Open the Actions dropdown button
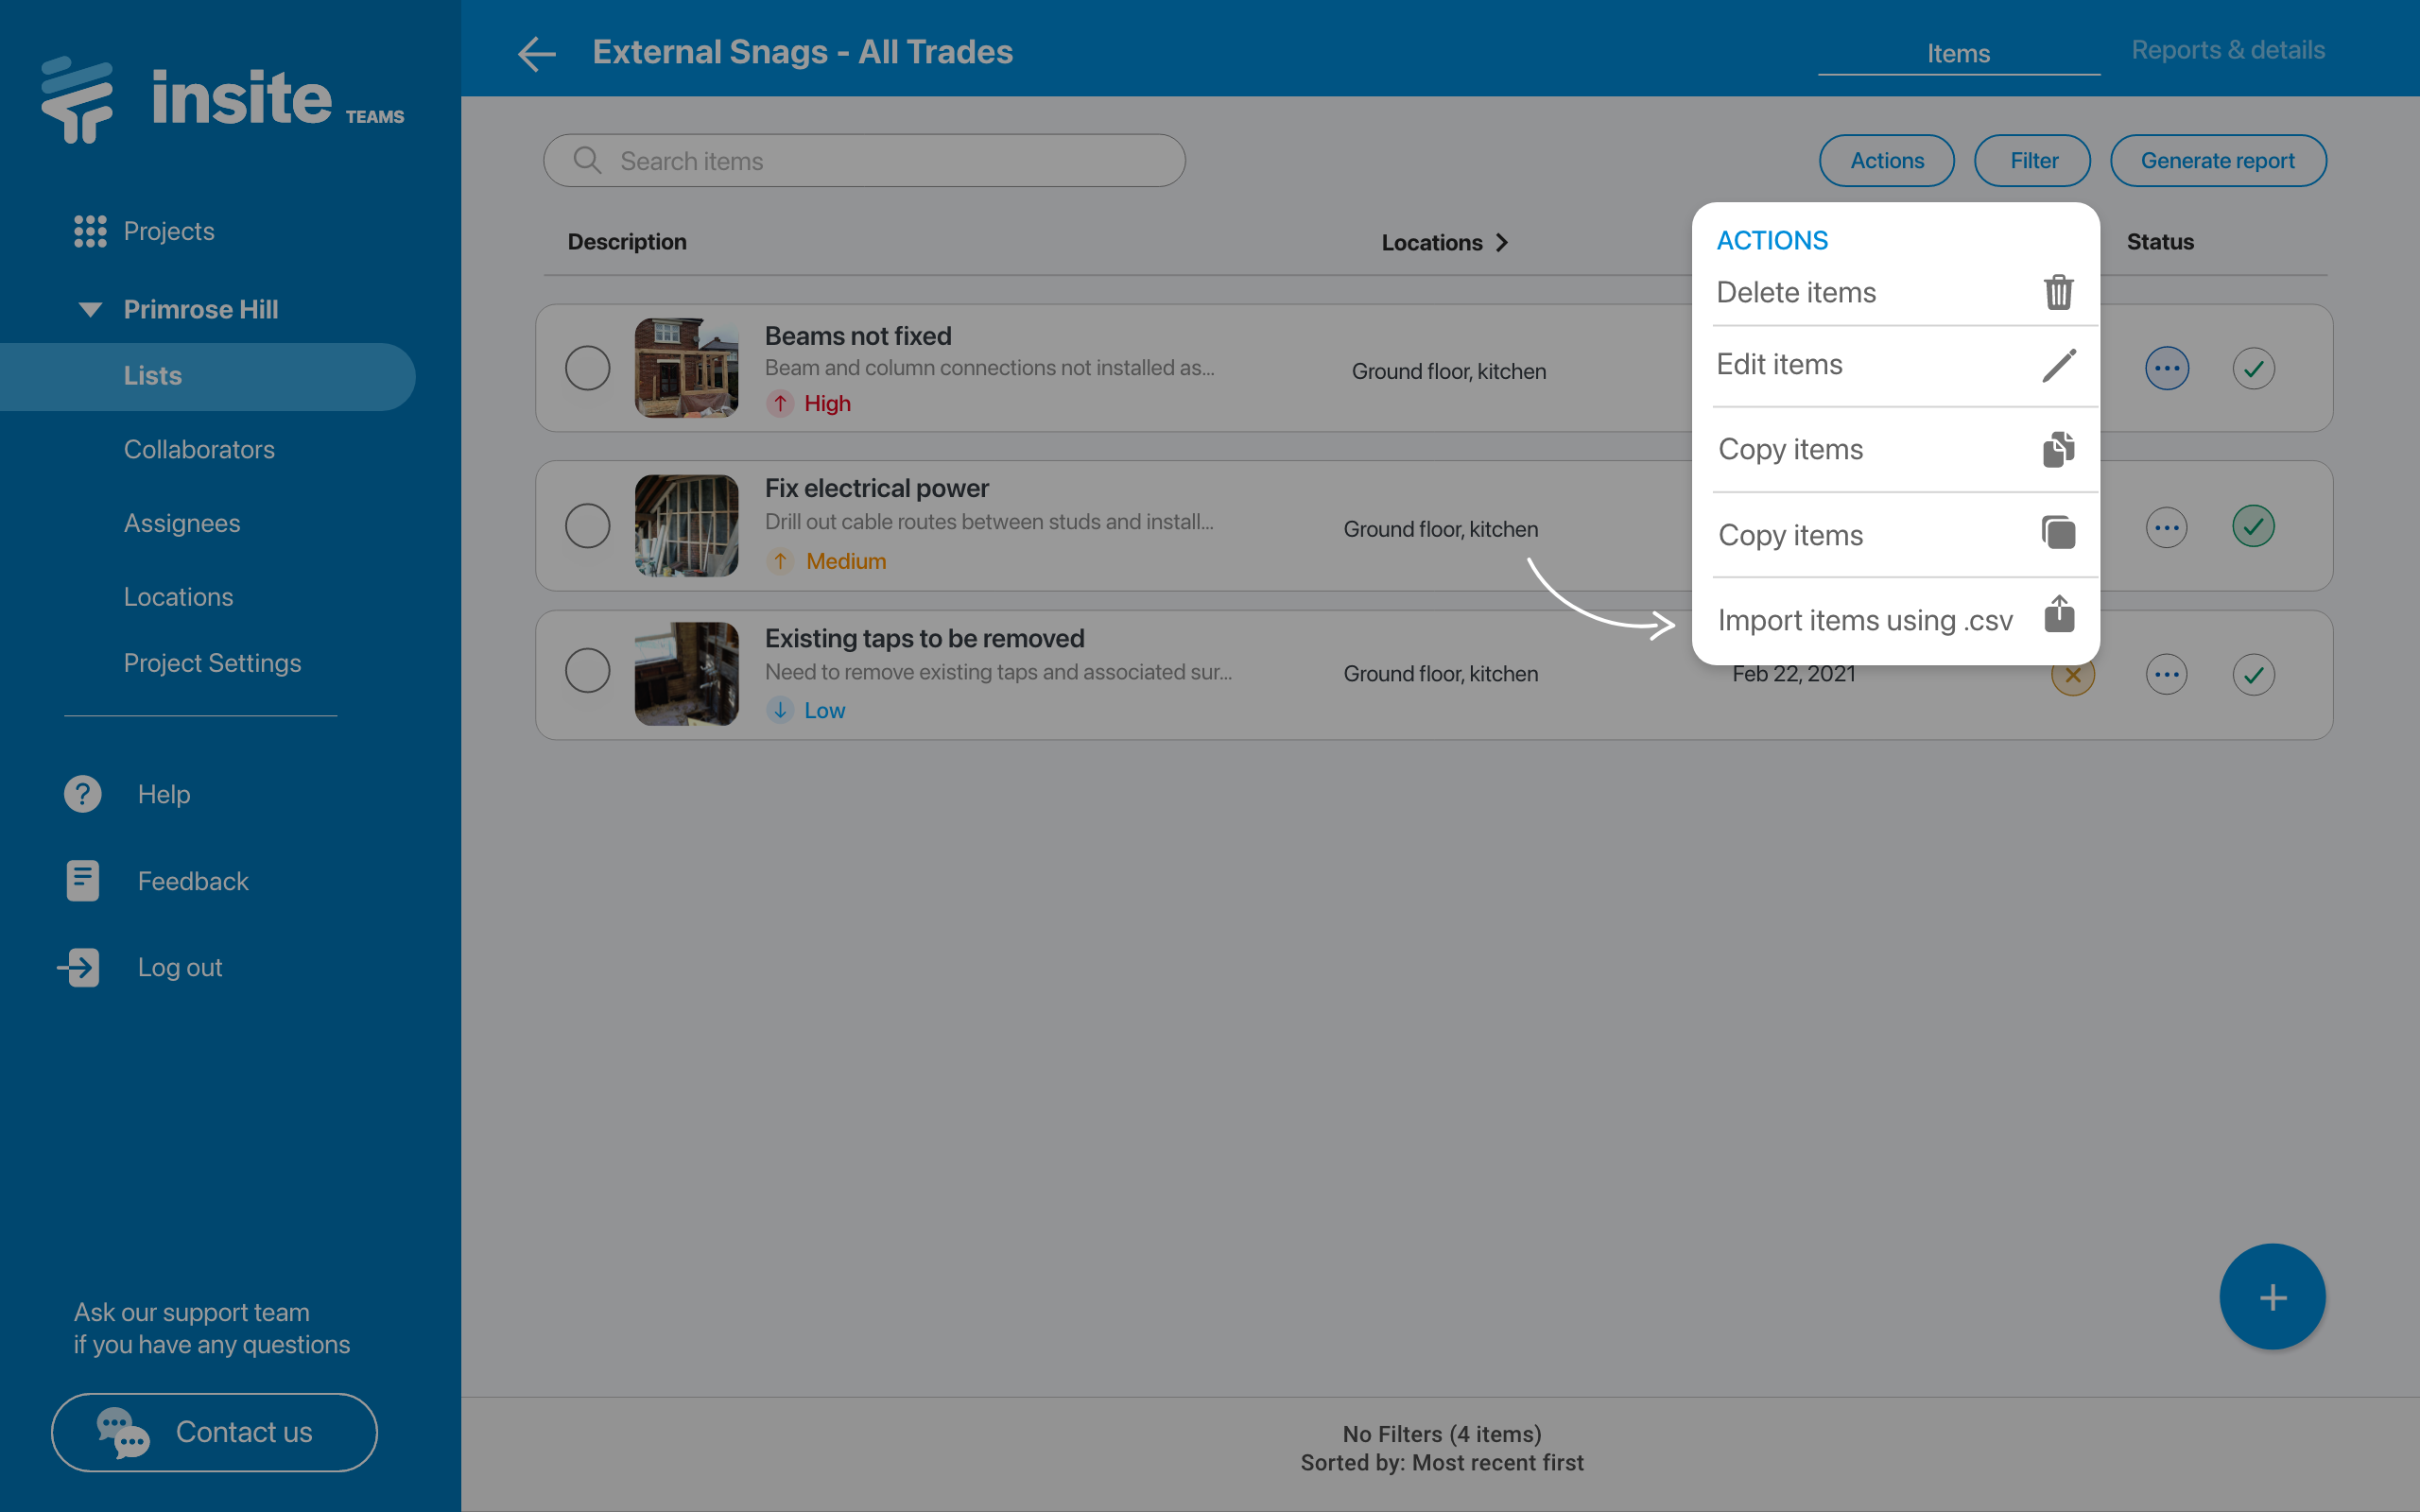Screen dimensions: 2420x1512 click(x=1886, y=161)
